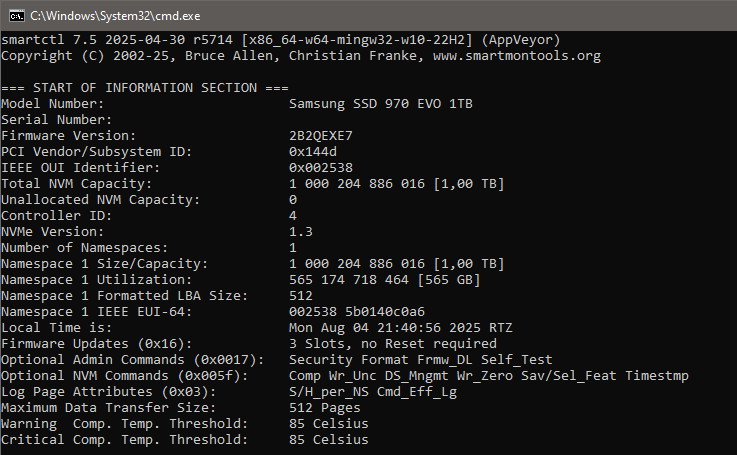This screenshot has width=737, height=455.
Task: Click the IEEE OUI value 0x002538
Action: (321, 168)
